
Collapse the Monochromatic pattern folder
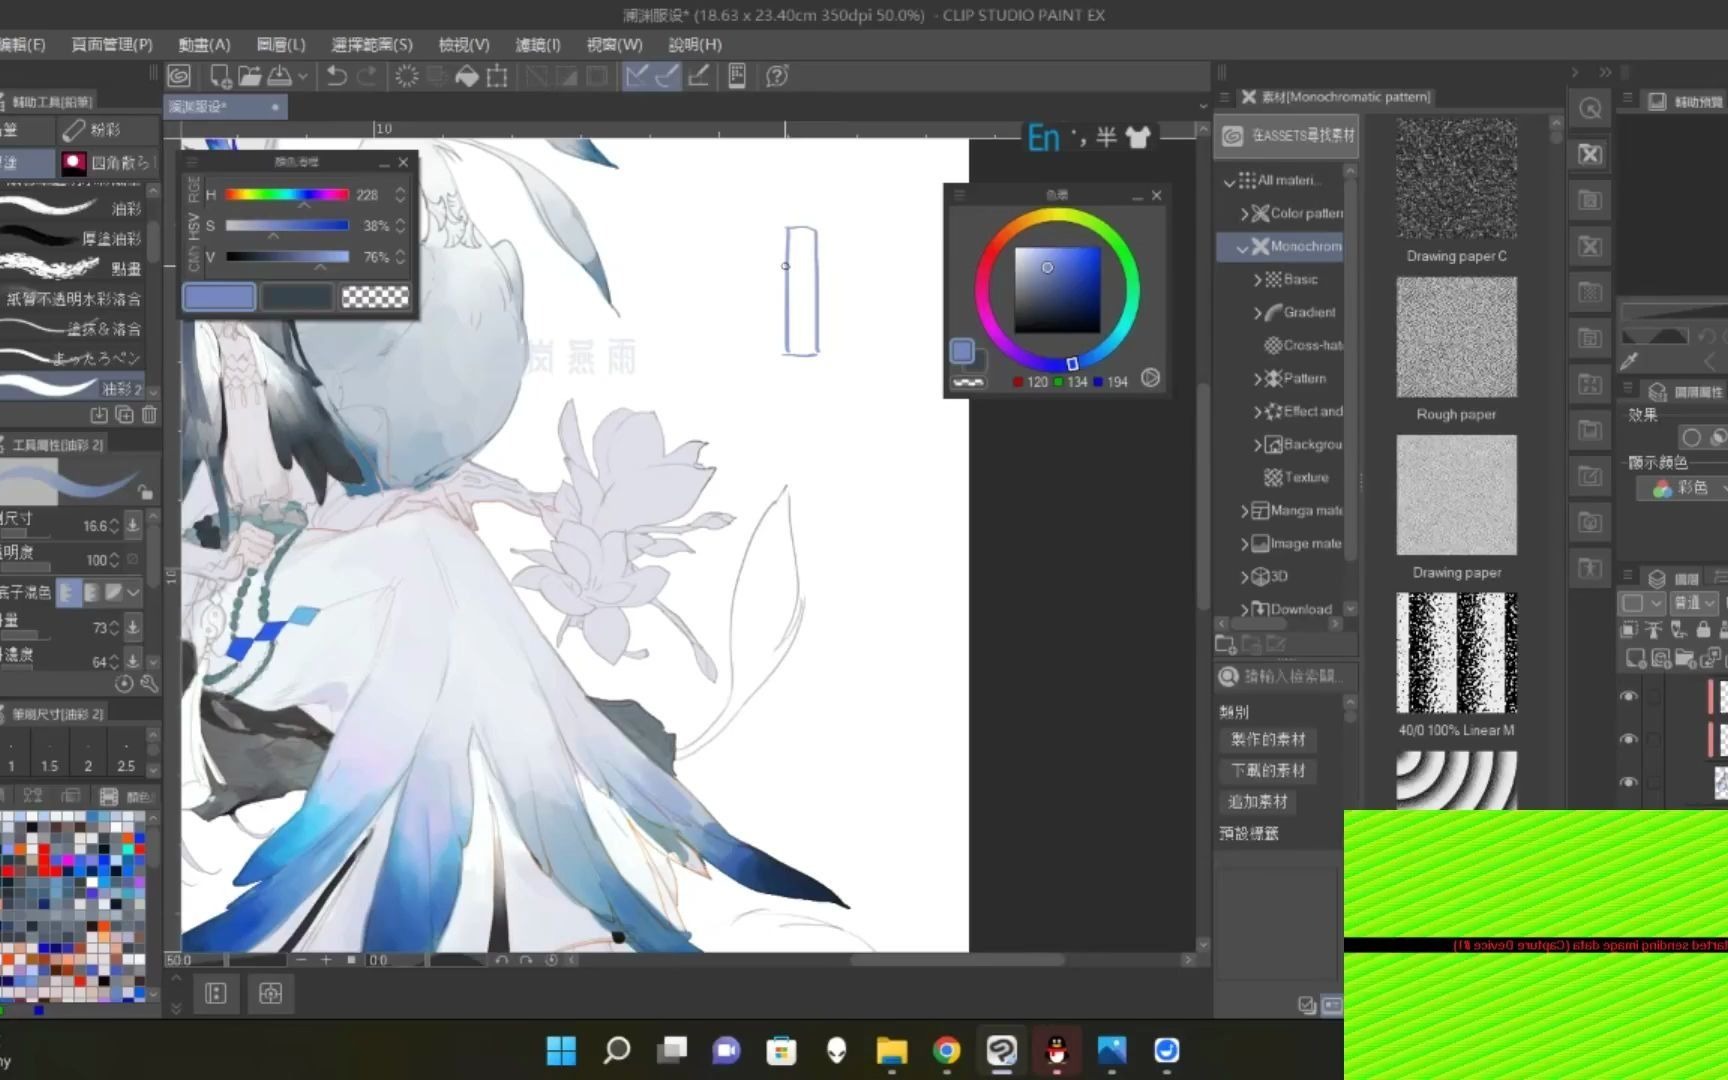pyautogui.click(x=1243, y=247)
